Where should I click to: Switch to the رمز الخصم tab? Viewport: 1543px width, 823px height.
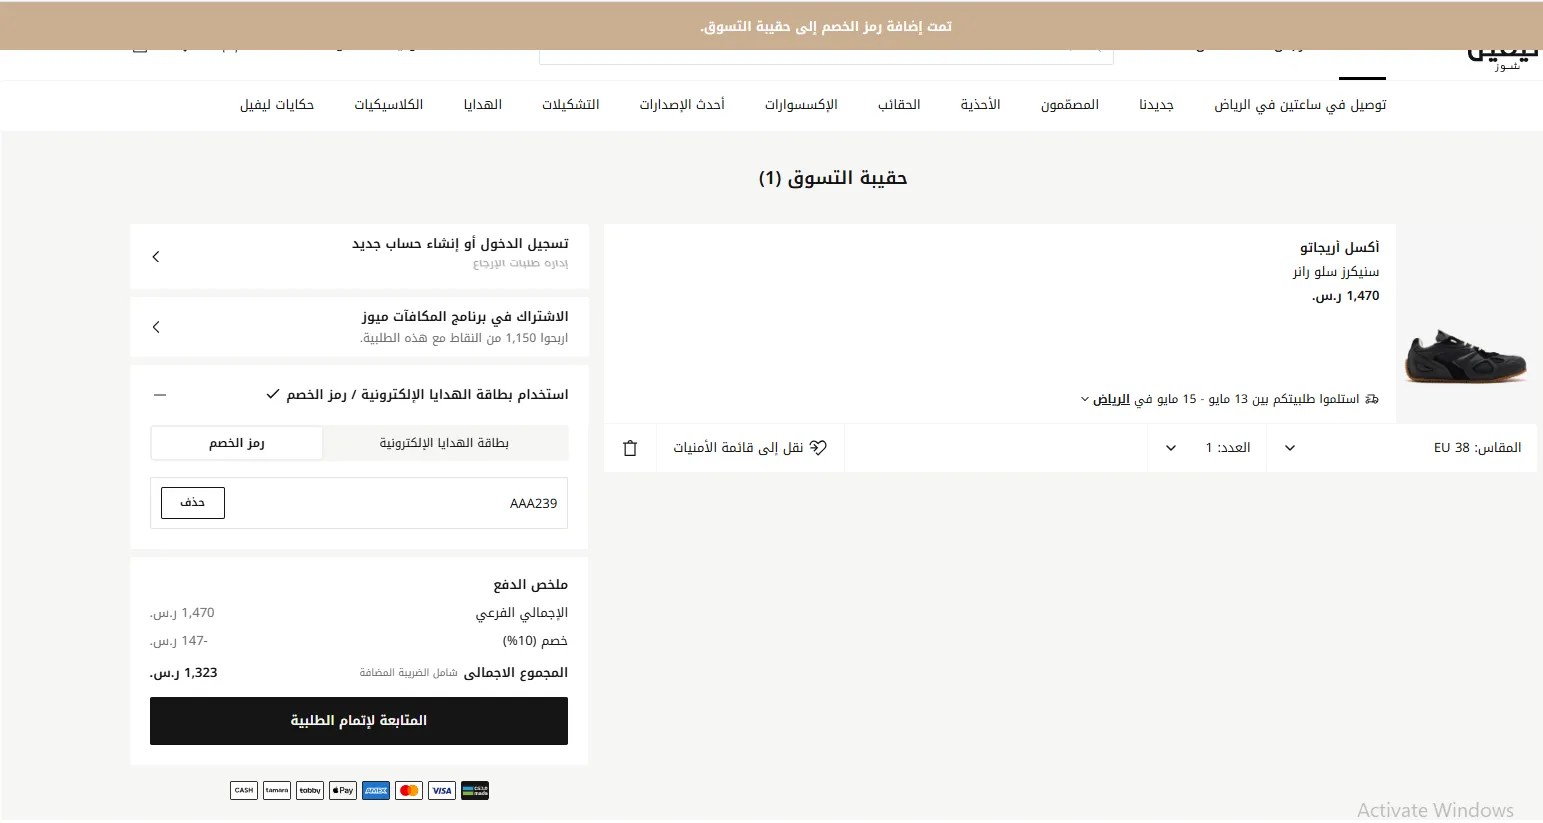(x=237, y=443)
